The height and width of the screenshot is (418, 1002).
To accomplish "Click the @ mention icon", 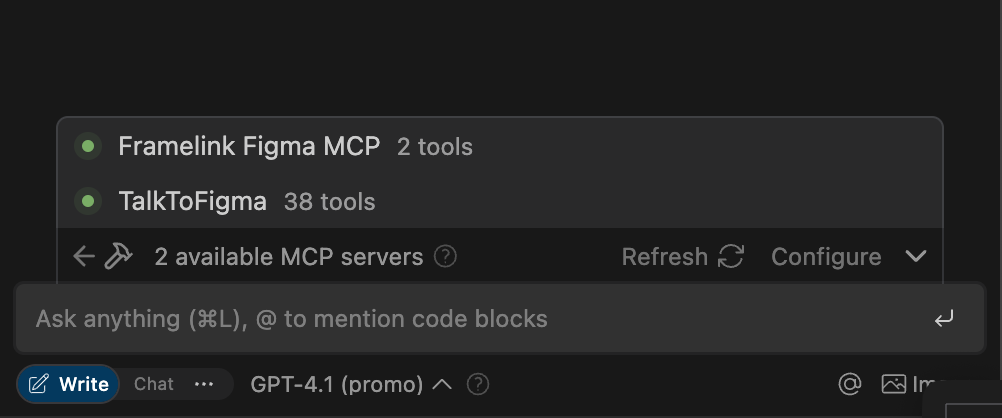I will click(x=849, y=384).
